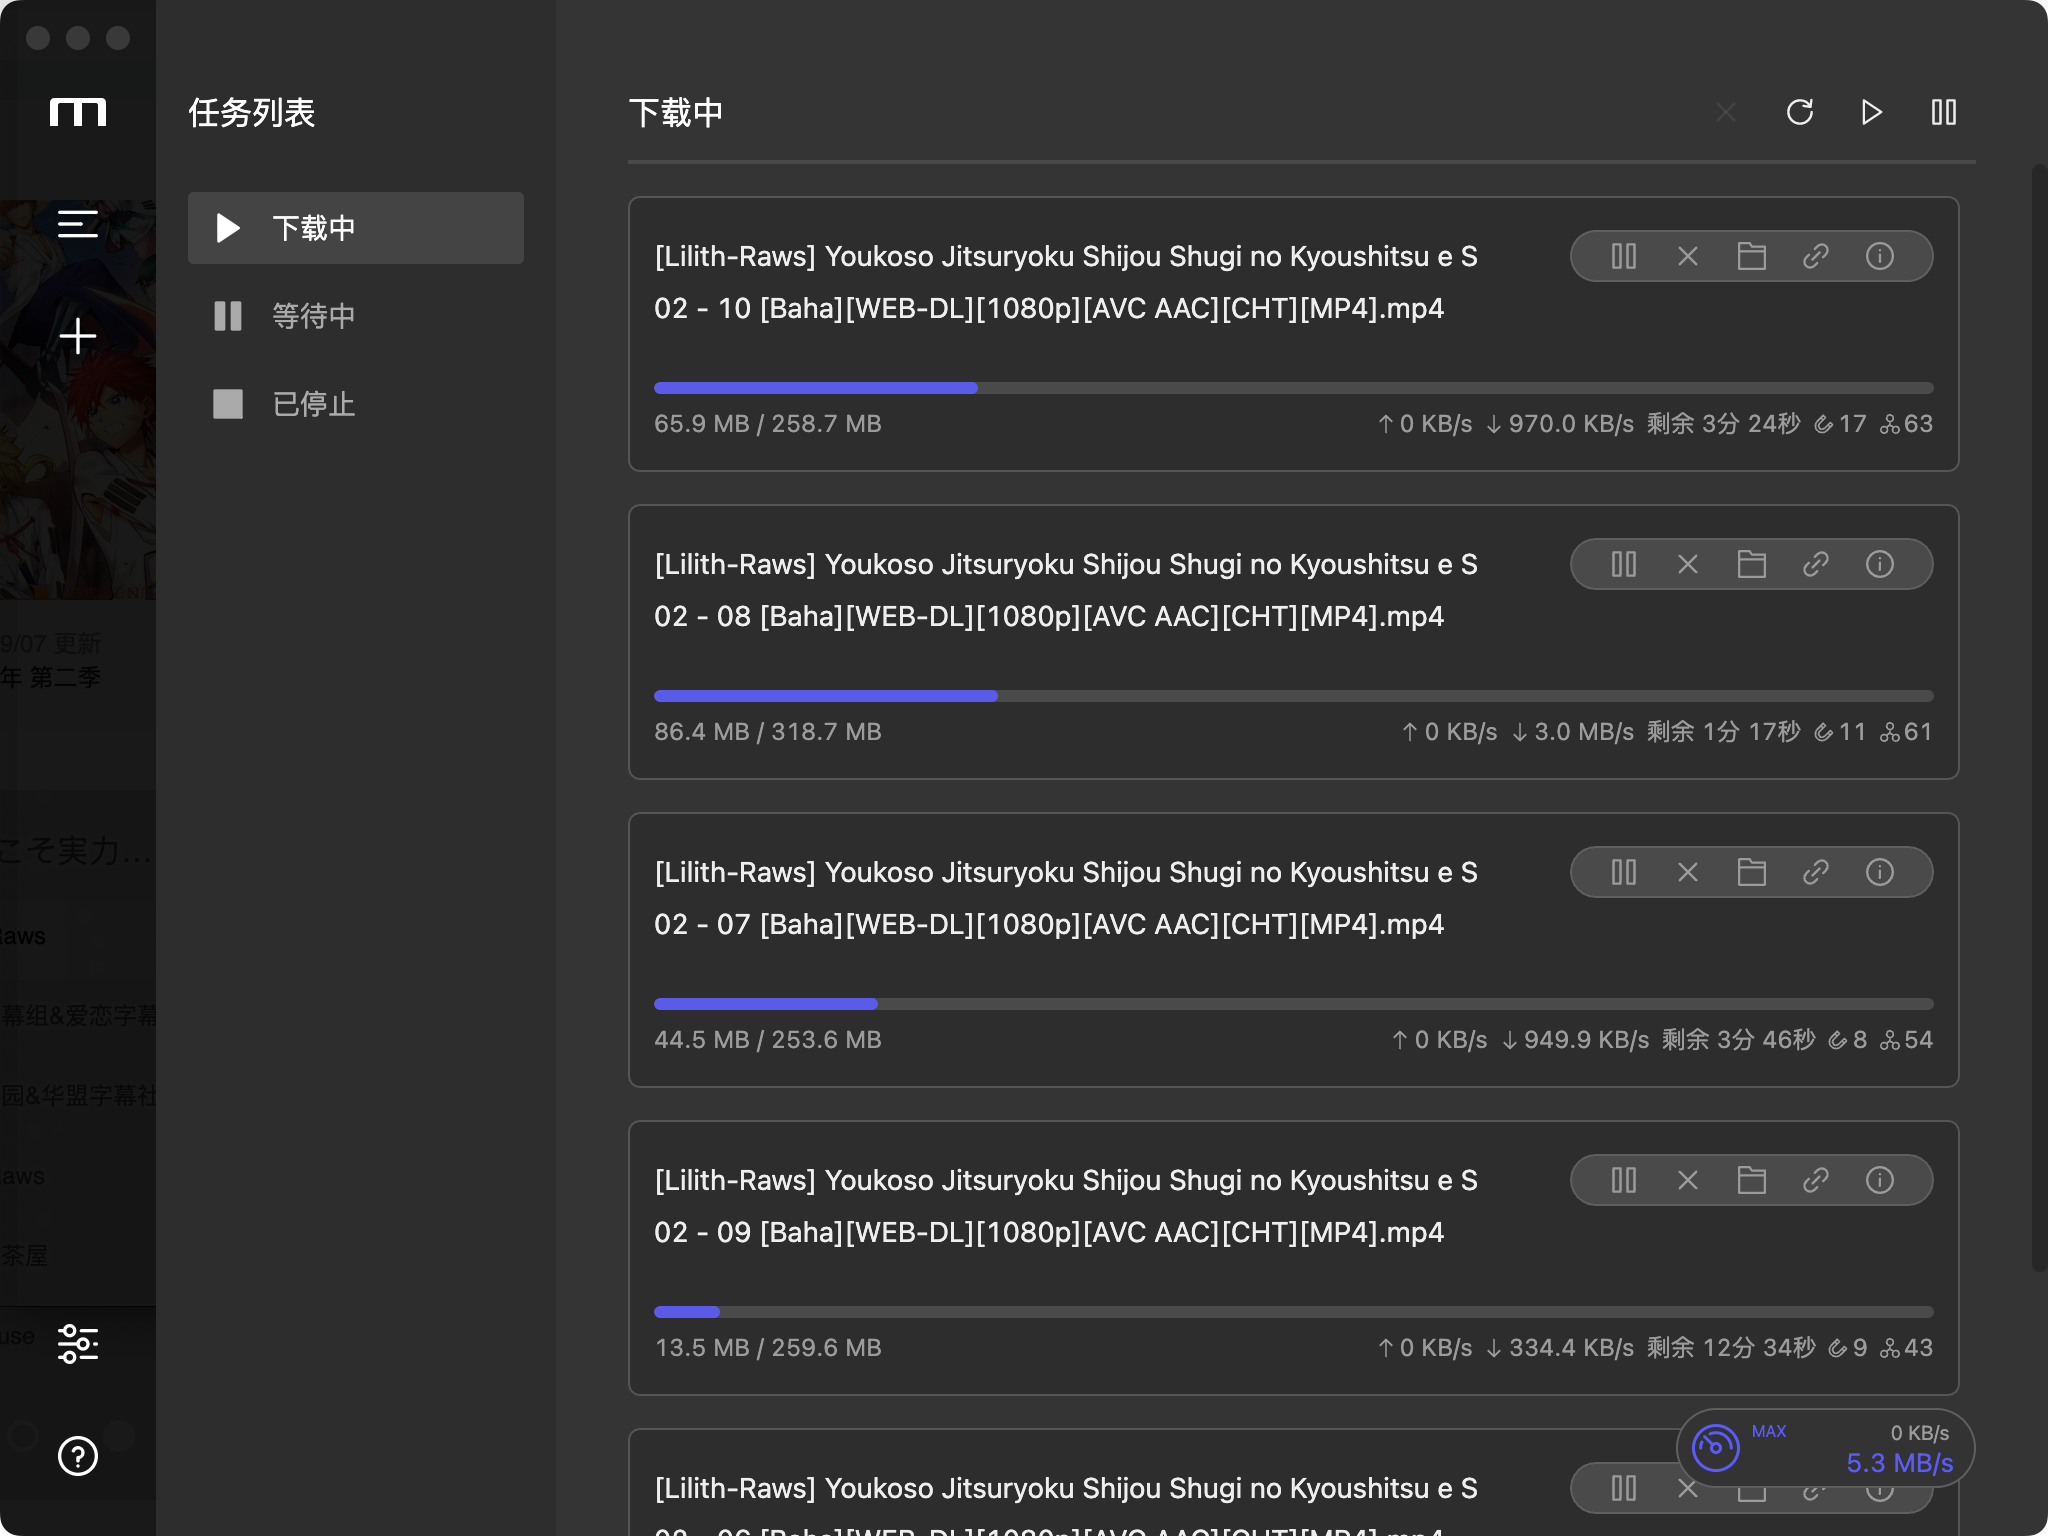This screenshot has height=1536, width=2048.
Task: Copy link for episode 08 task
Action: coord(1816,564)
